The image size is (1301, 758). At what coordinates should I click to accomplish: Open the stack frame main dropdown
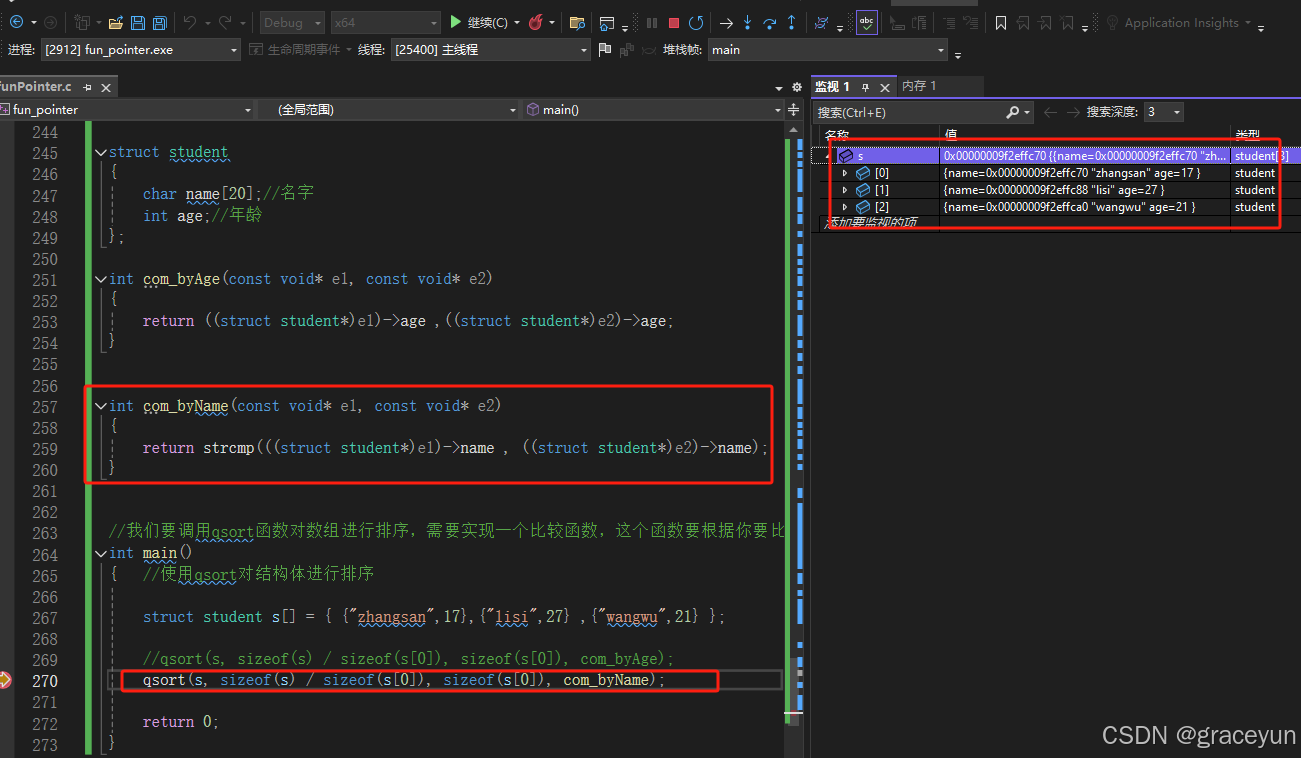click(x=828, y=49)
